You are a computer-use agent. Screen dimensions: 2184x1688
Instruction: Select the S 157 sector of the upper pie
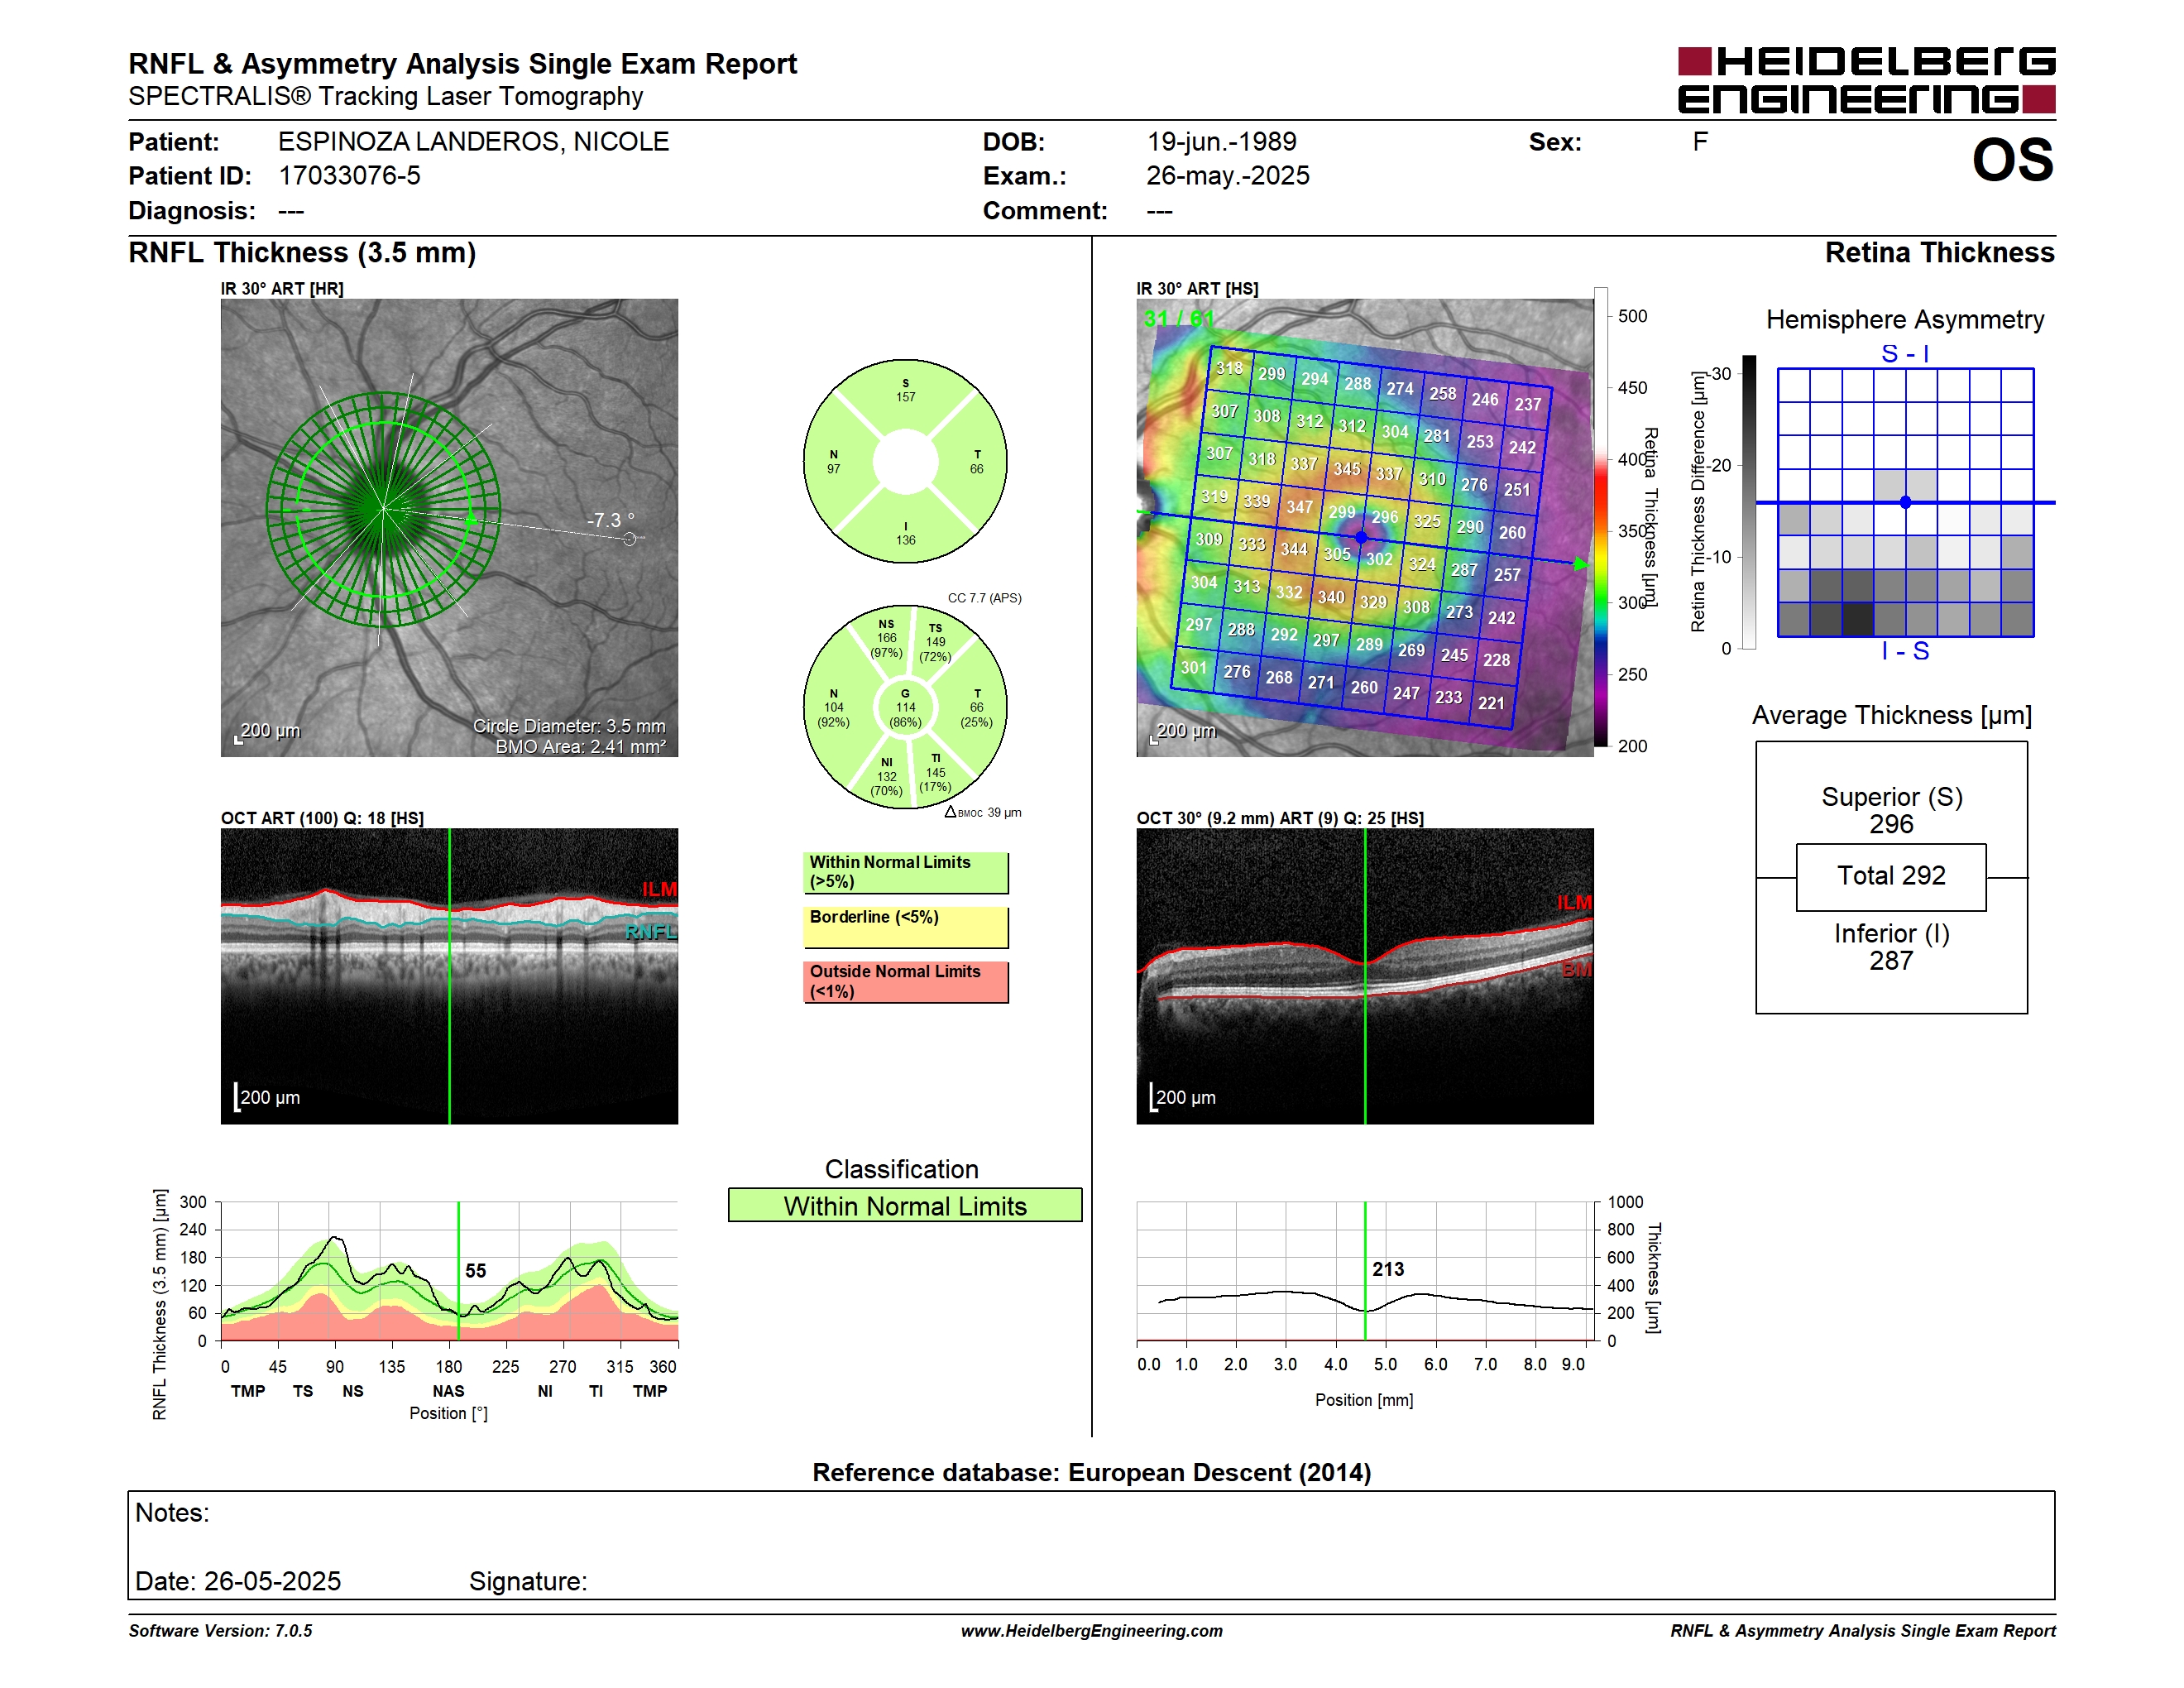pos(905,390)
